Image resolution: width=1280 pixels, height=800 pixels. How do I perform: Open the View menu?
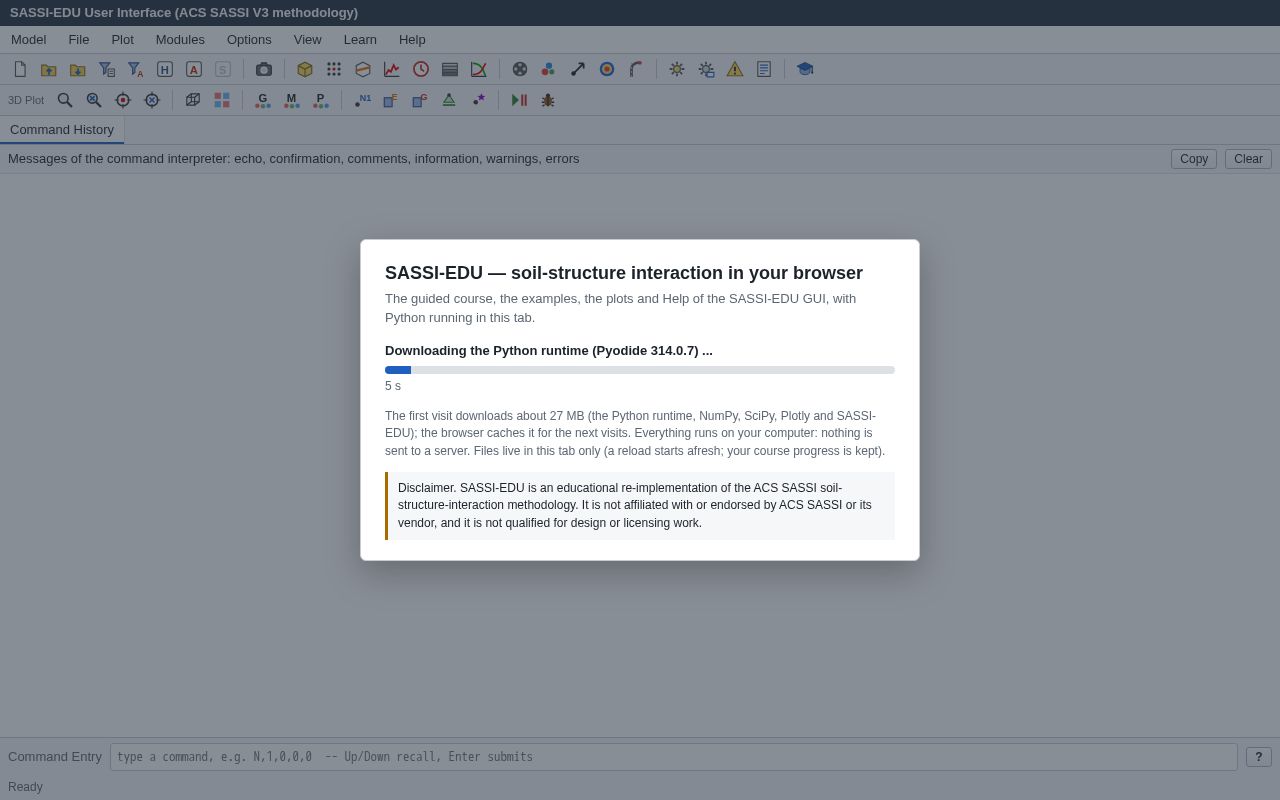point(308,40)
